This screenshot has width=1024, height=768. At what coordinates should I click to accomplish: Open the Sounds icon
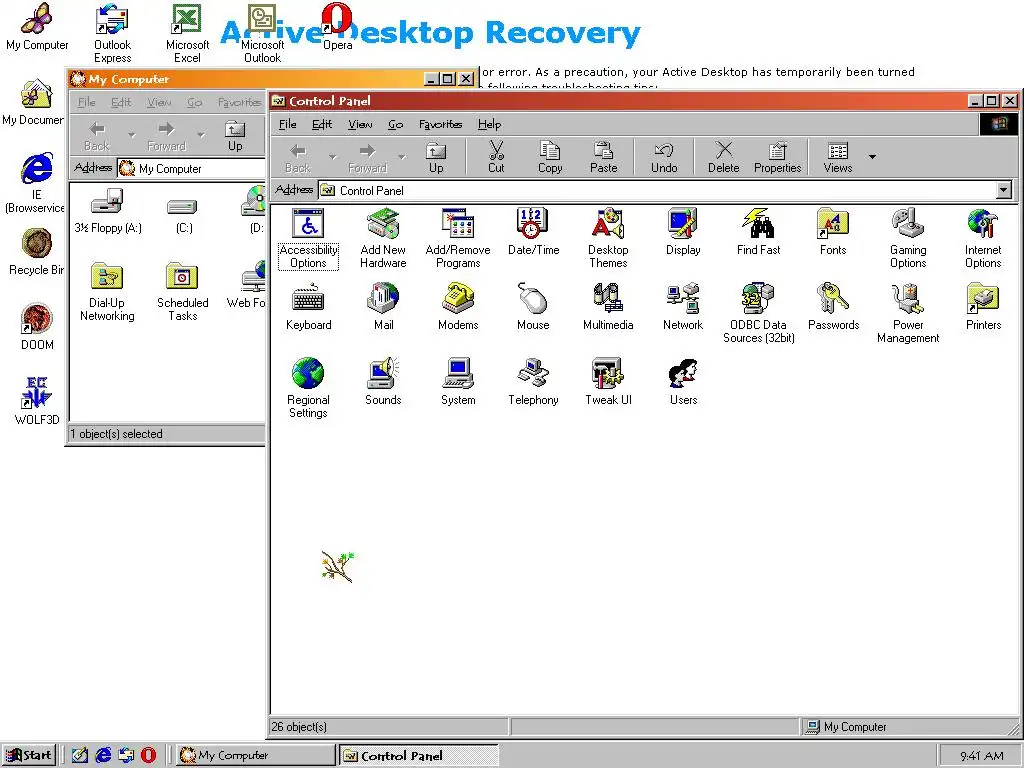(383, 382)
